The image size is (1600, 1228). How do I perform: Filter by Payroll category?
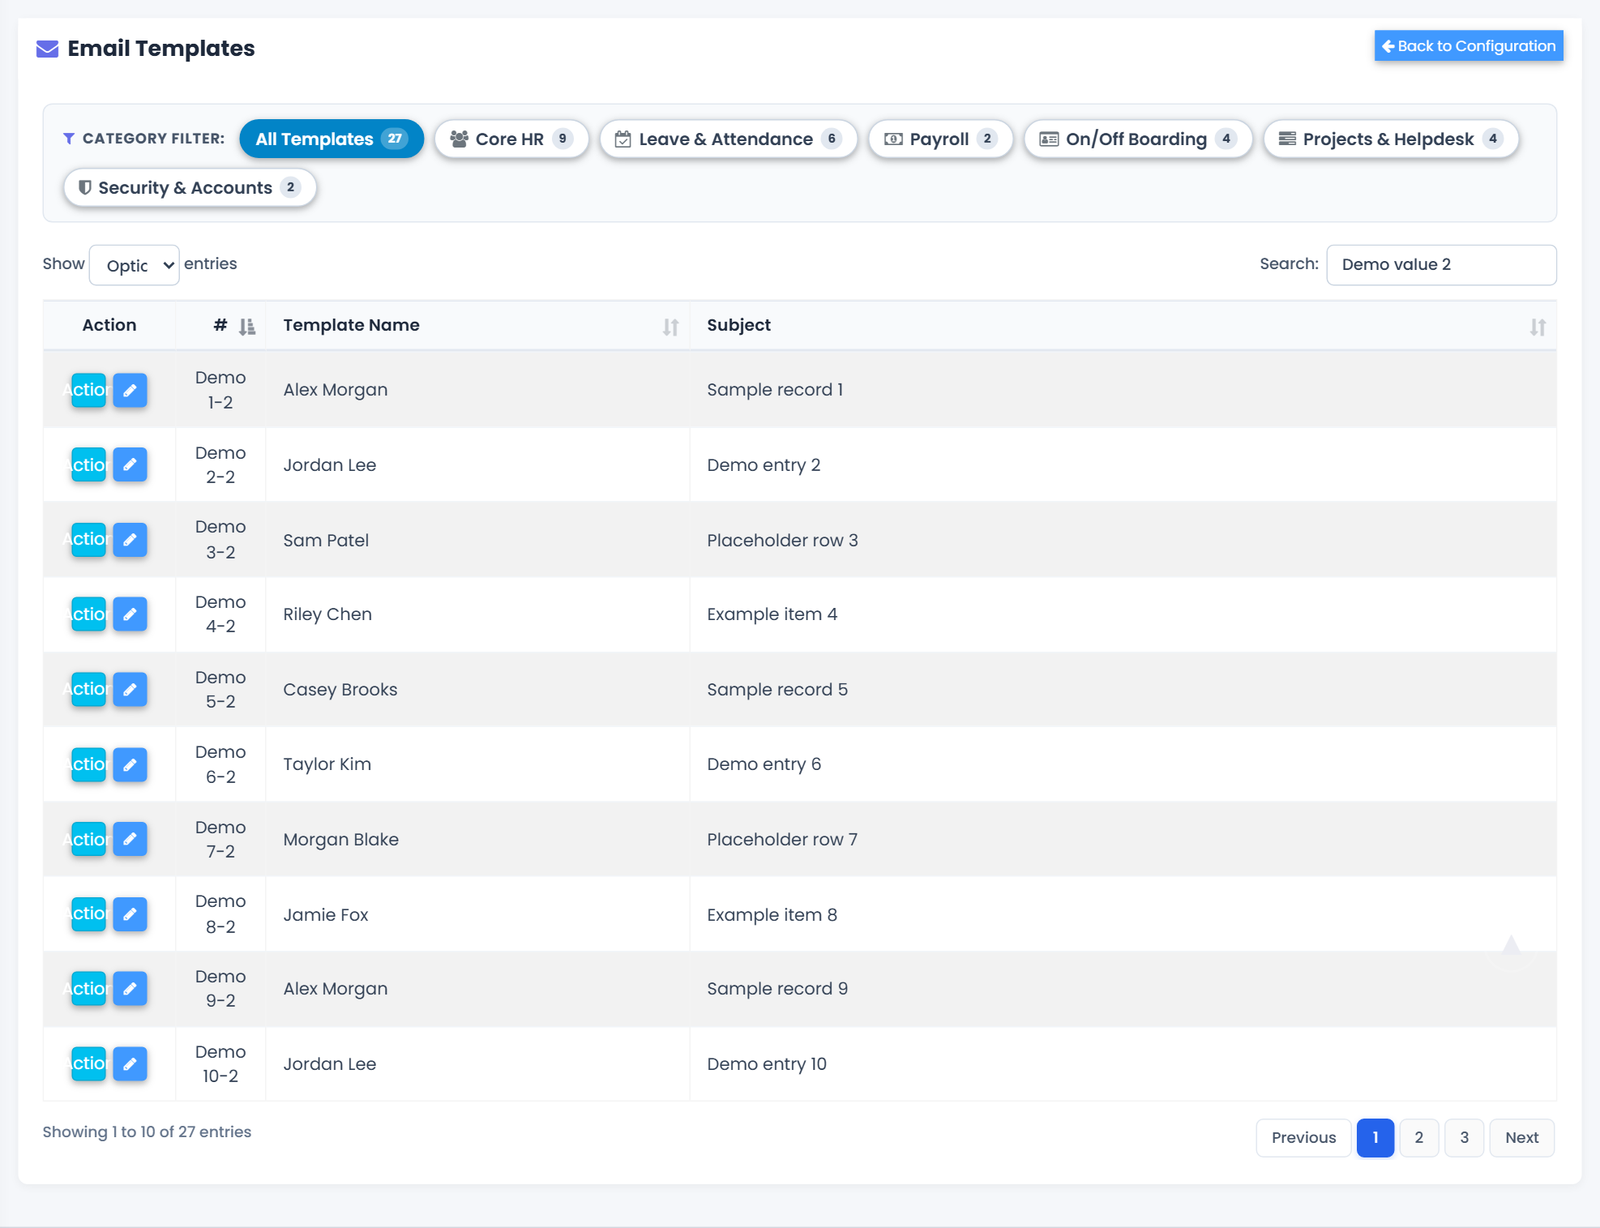click(x=940, y=139)
